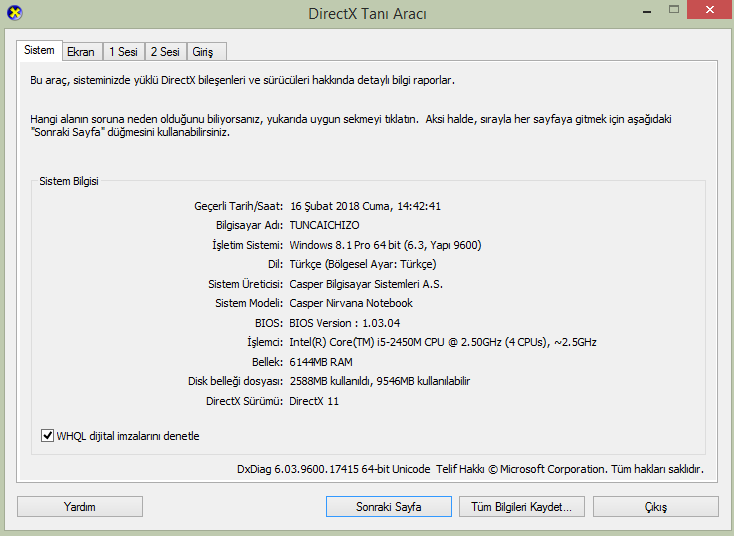The height and width of the screenshot is (536, 739).
Task: Minimize the DirectX Tanı Aracı window
Action: point(647,10)
